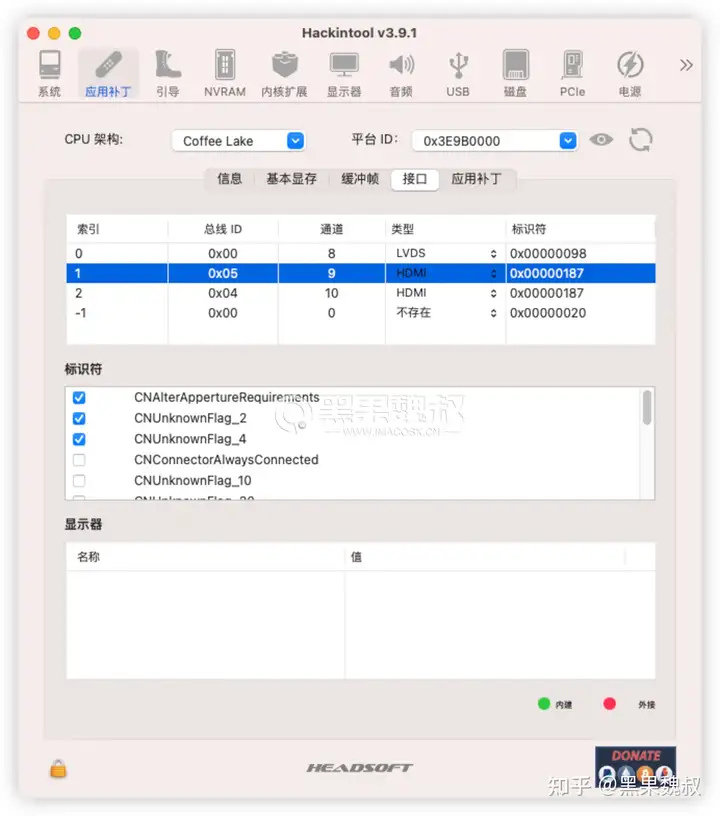
Task: Open the CPU 架构 Coffee Lake dropdown
Action: click(238, 141)
